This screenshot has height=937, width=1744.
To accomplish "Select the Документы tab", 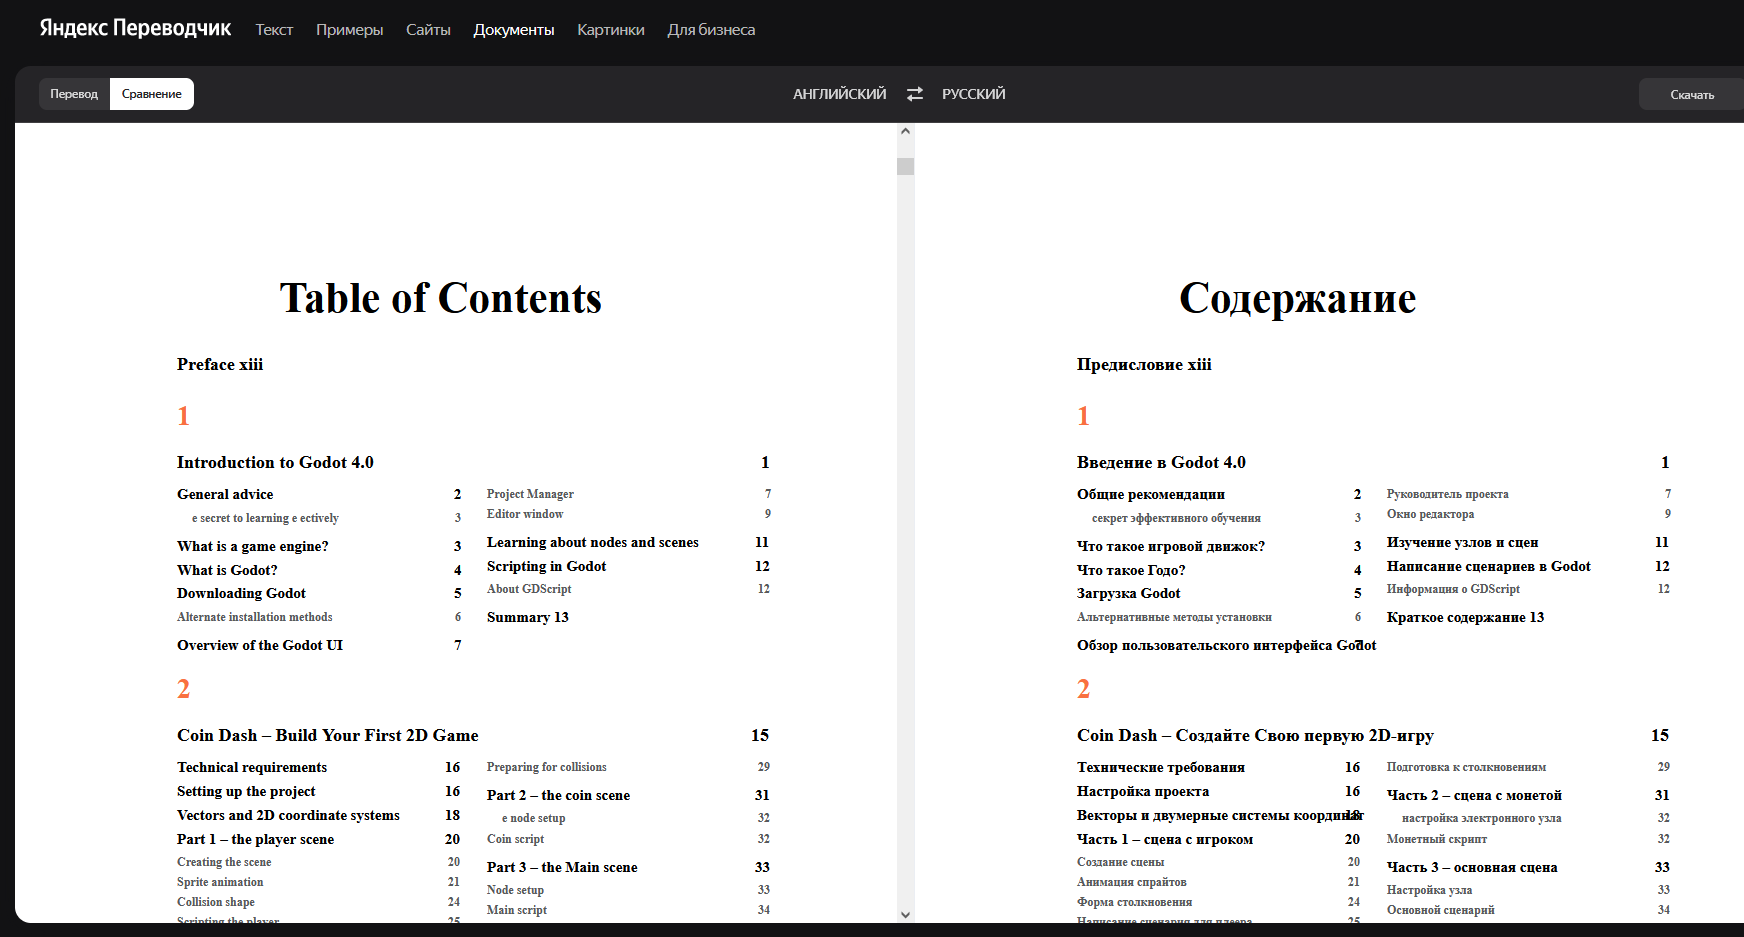I will pos(514,30).
